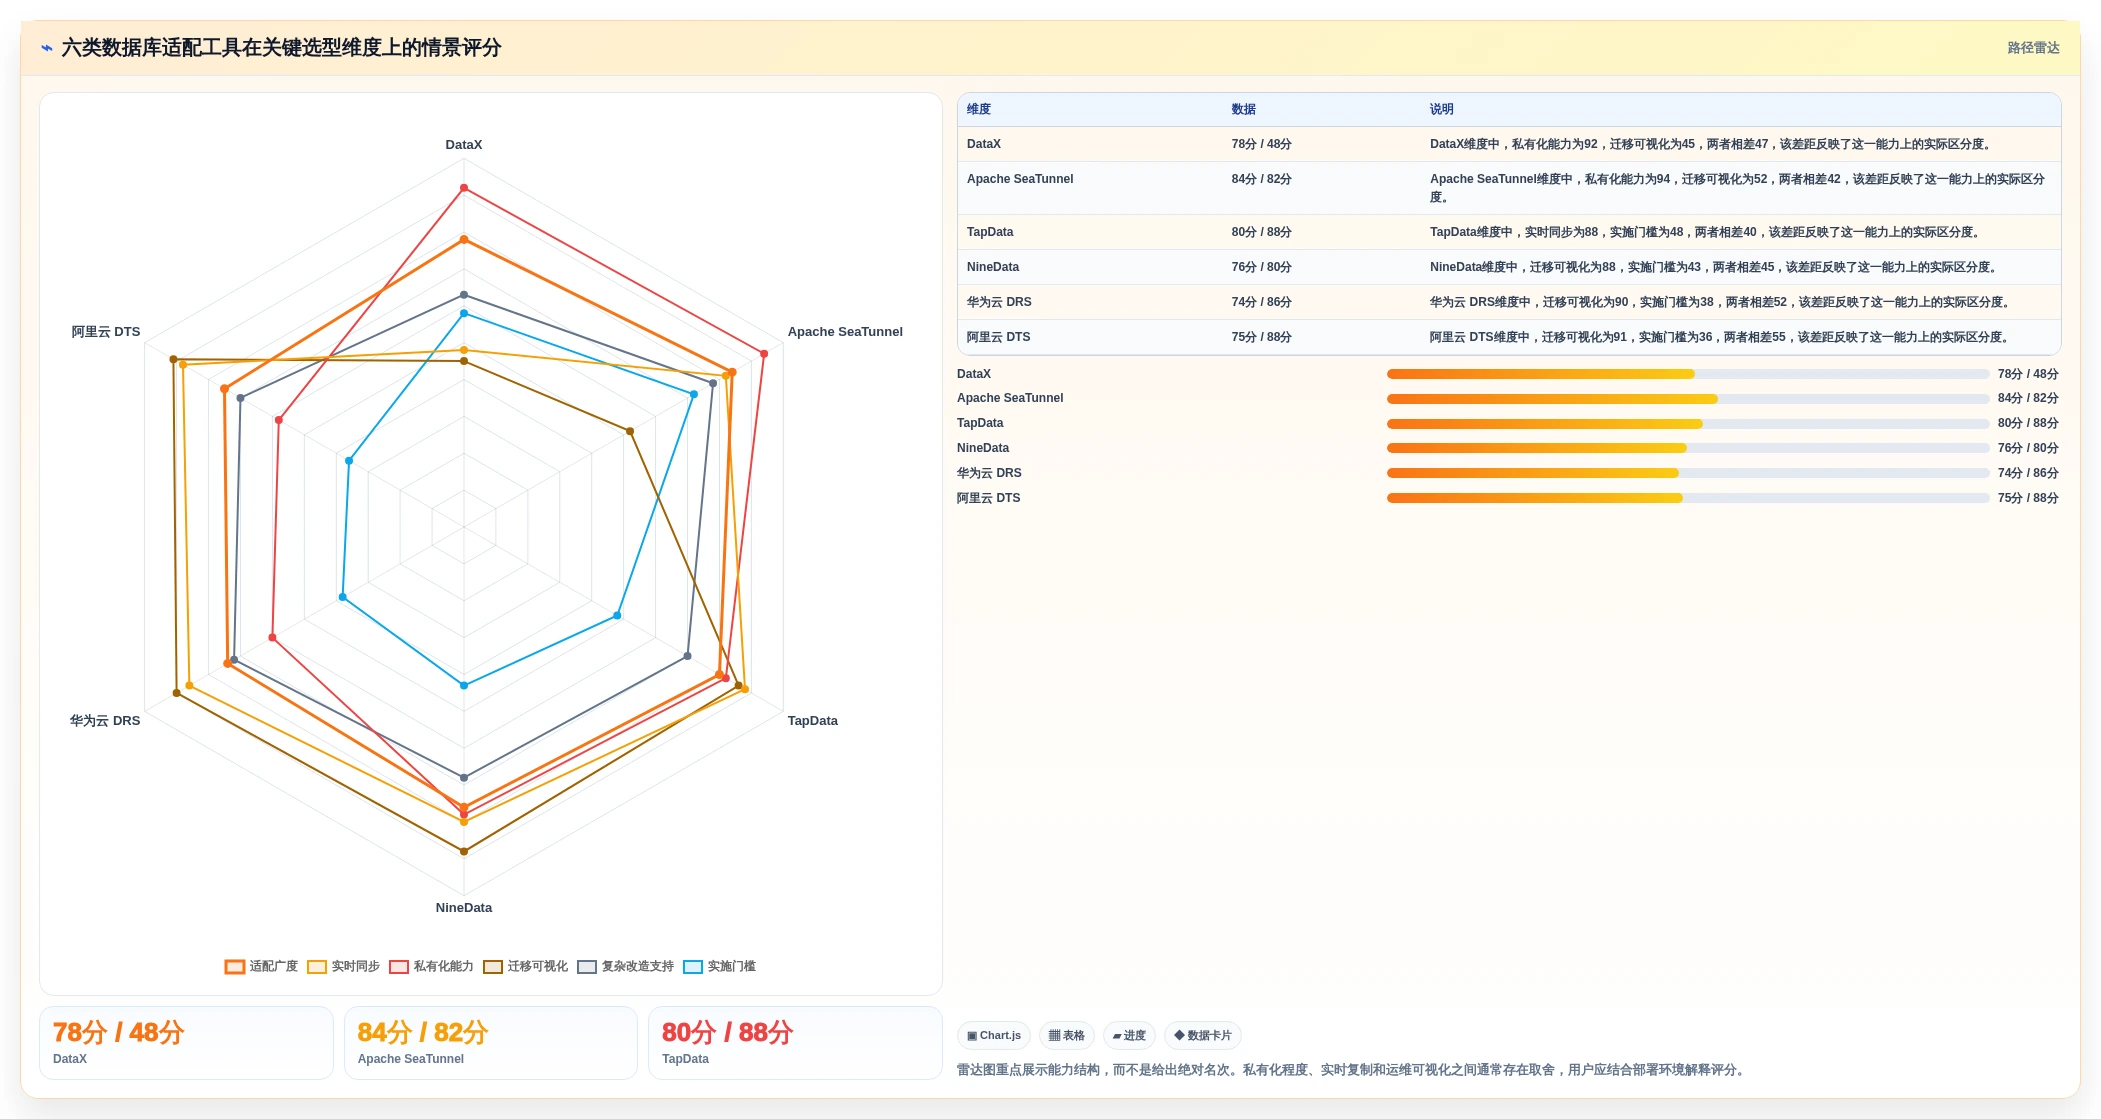Click the 说明 column header
2101x1119 pixels.
(x=1441, y=110)
